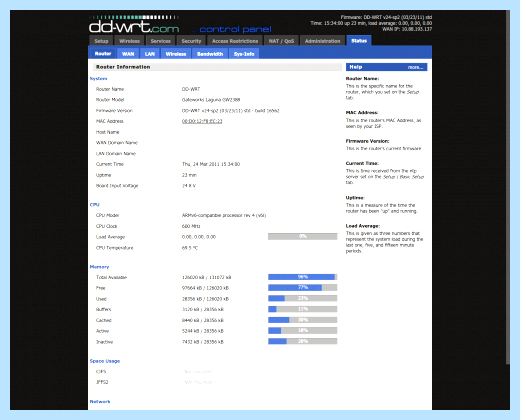Click the JFFS2 label
This screenshot has width=520, height=420.
[x=102, y=382]
